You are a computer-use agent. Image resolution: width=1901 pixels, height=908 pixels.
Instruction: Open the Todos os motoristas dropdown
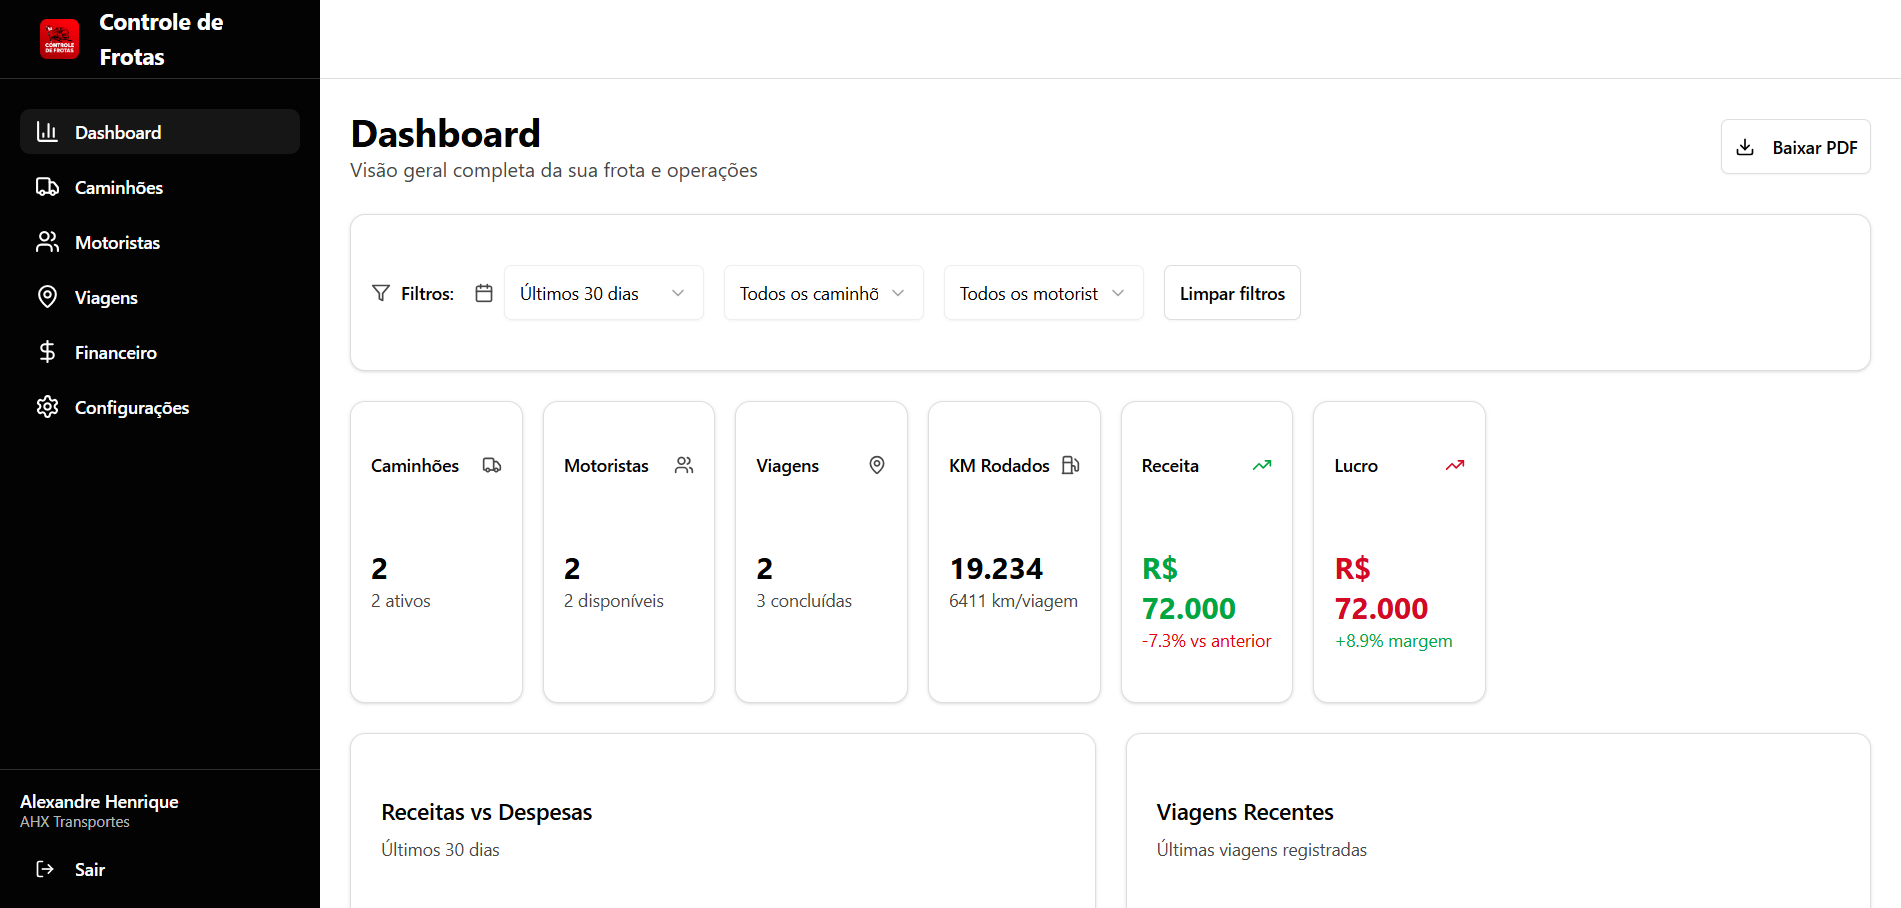[x=1043, y=293]
